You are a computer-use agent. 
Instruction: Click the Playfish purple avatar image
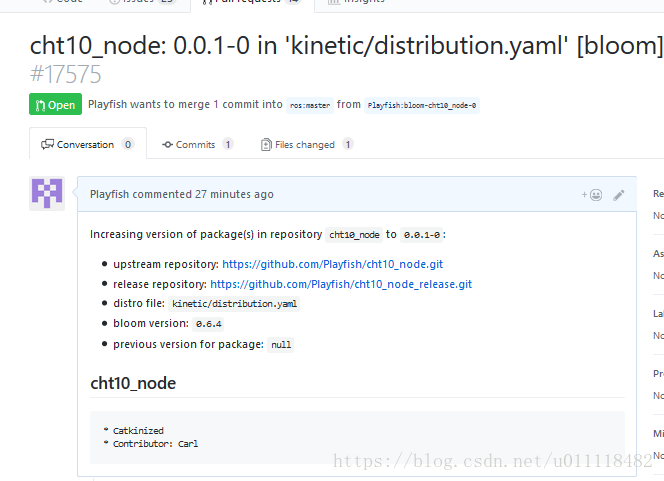[47, 194]
